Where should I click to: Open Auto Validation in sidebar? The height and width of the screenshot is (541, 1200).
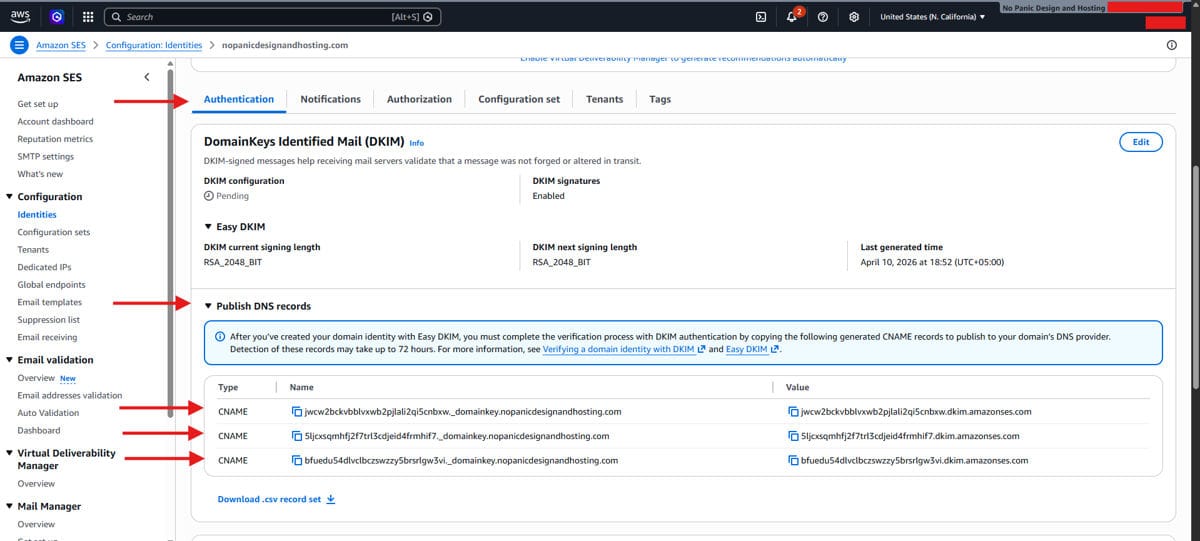pos(48,413)
